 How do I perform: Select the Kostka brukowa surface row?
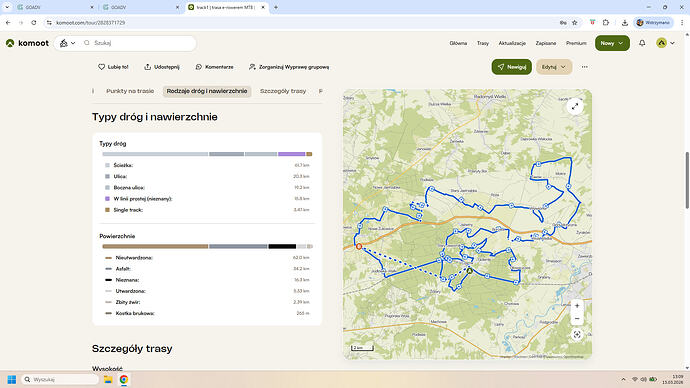tap(207, 314)
